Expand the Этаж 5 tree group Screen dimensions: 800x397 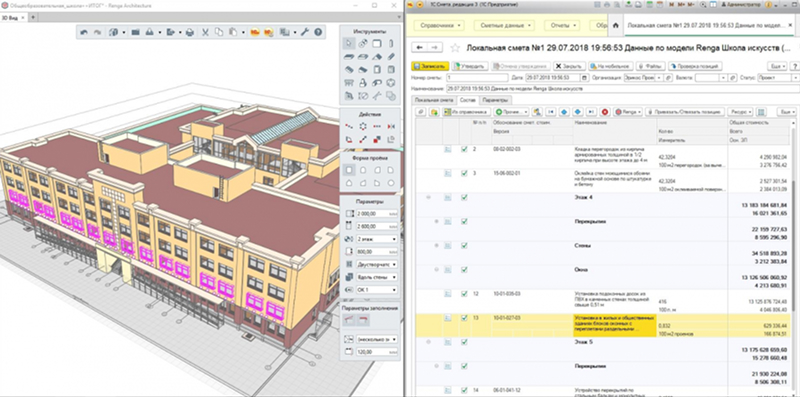(x=429, y=342)
